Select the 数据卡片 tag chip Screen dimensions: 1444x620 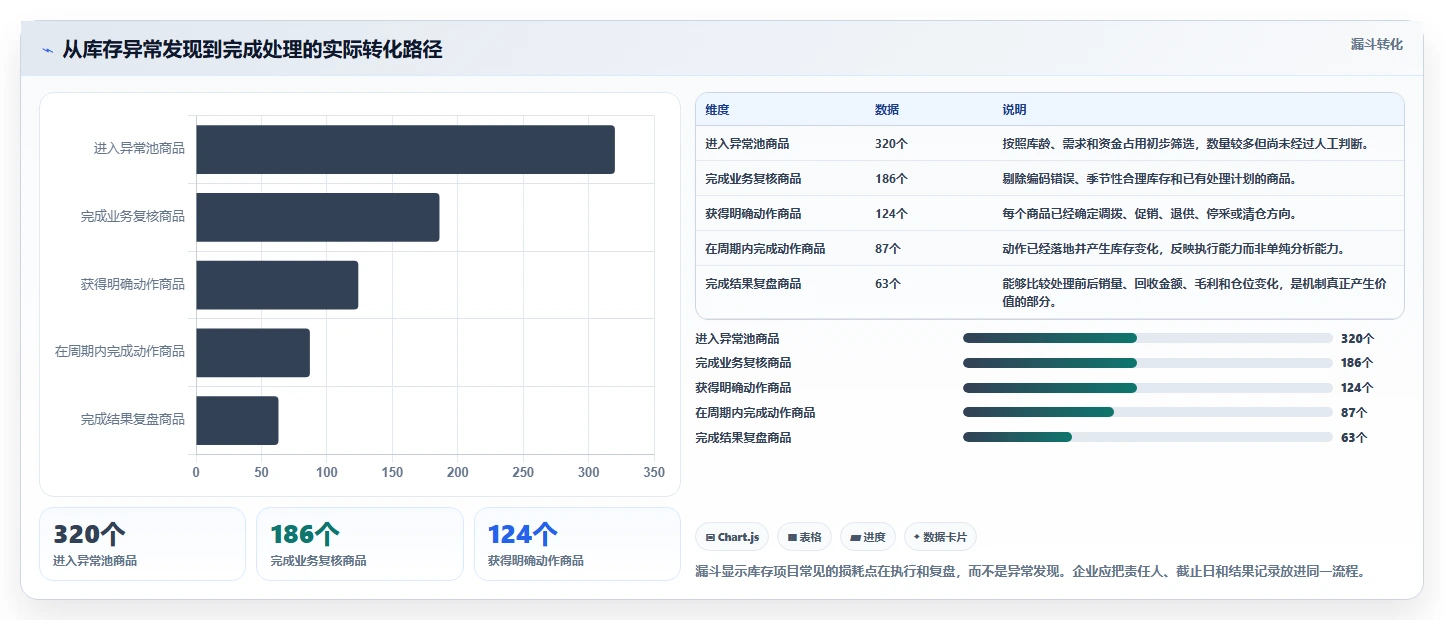pyautogui.click(x=940, y=537)
